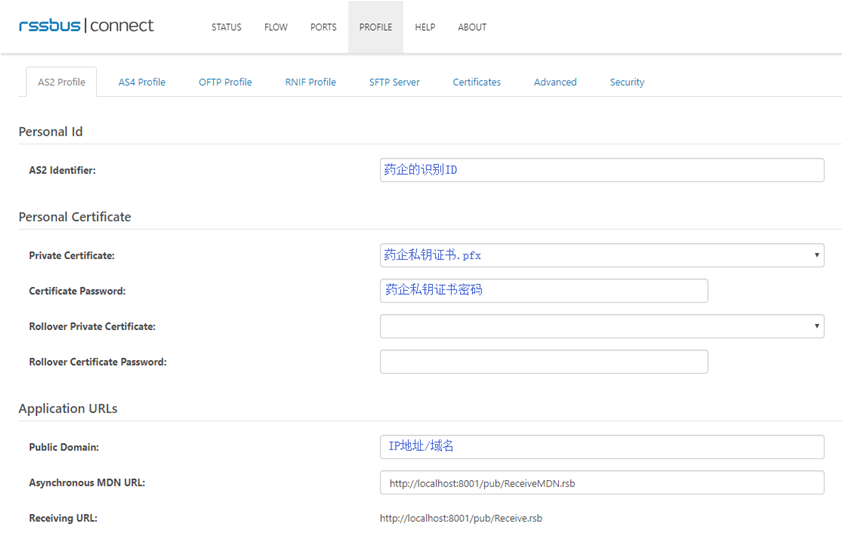Switch to the AS2 Profile tab
Screen dimensions: 843x540
[x=61, y=82]
